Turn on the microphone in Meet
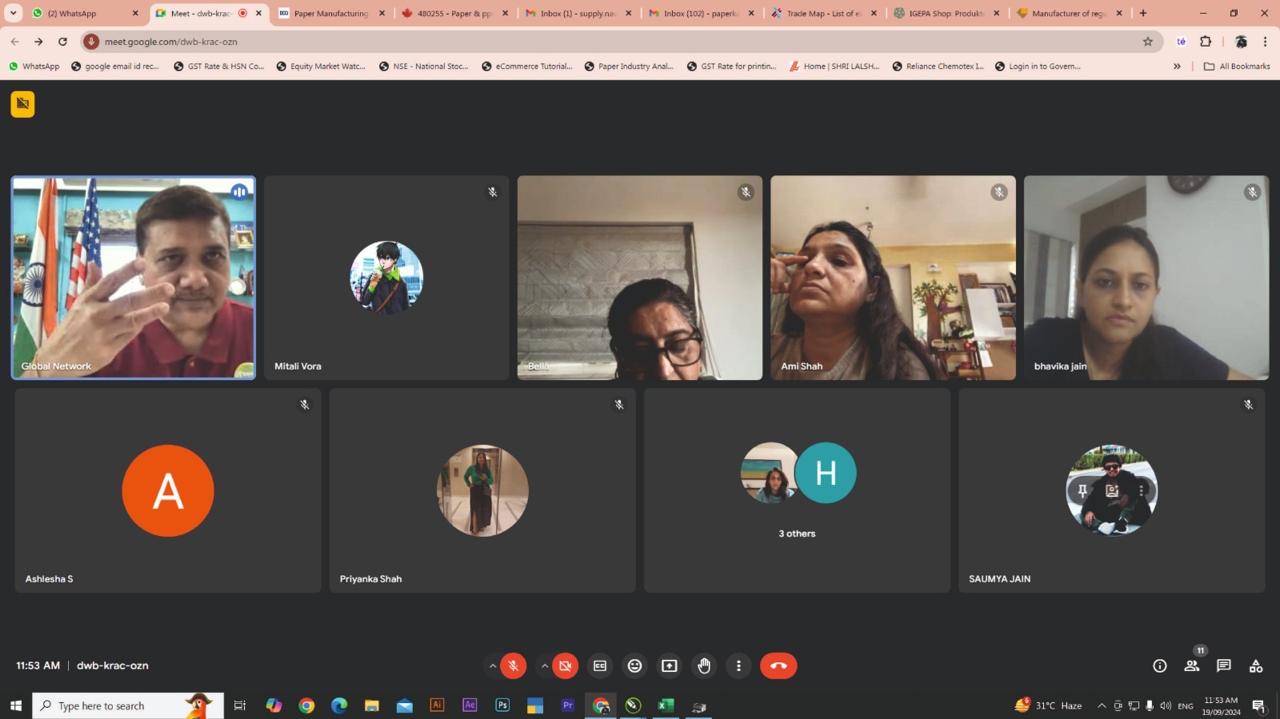Image resolution: width=1280 pixels, height=719 pixels. coord(513,666)
